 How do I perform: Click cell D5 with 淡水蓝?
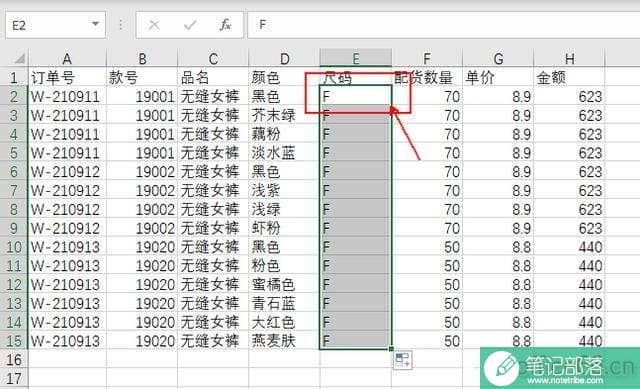point(284,153)
